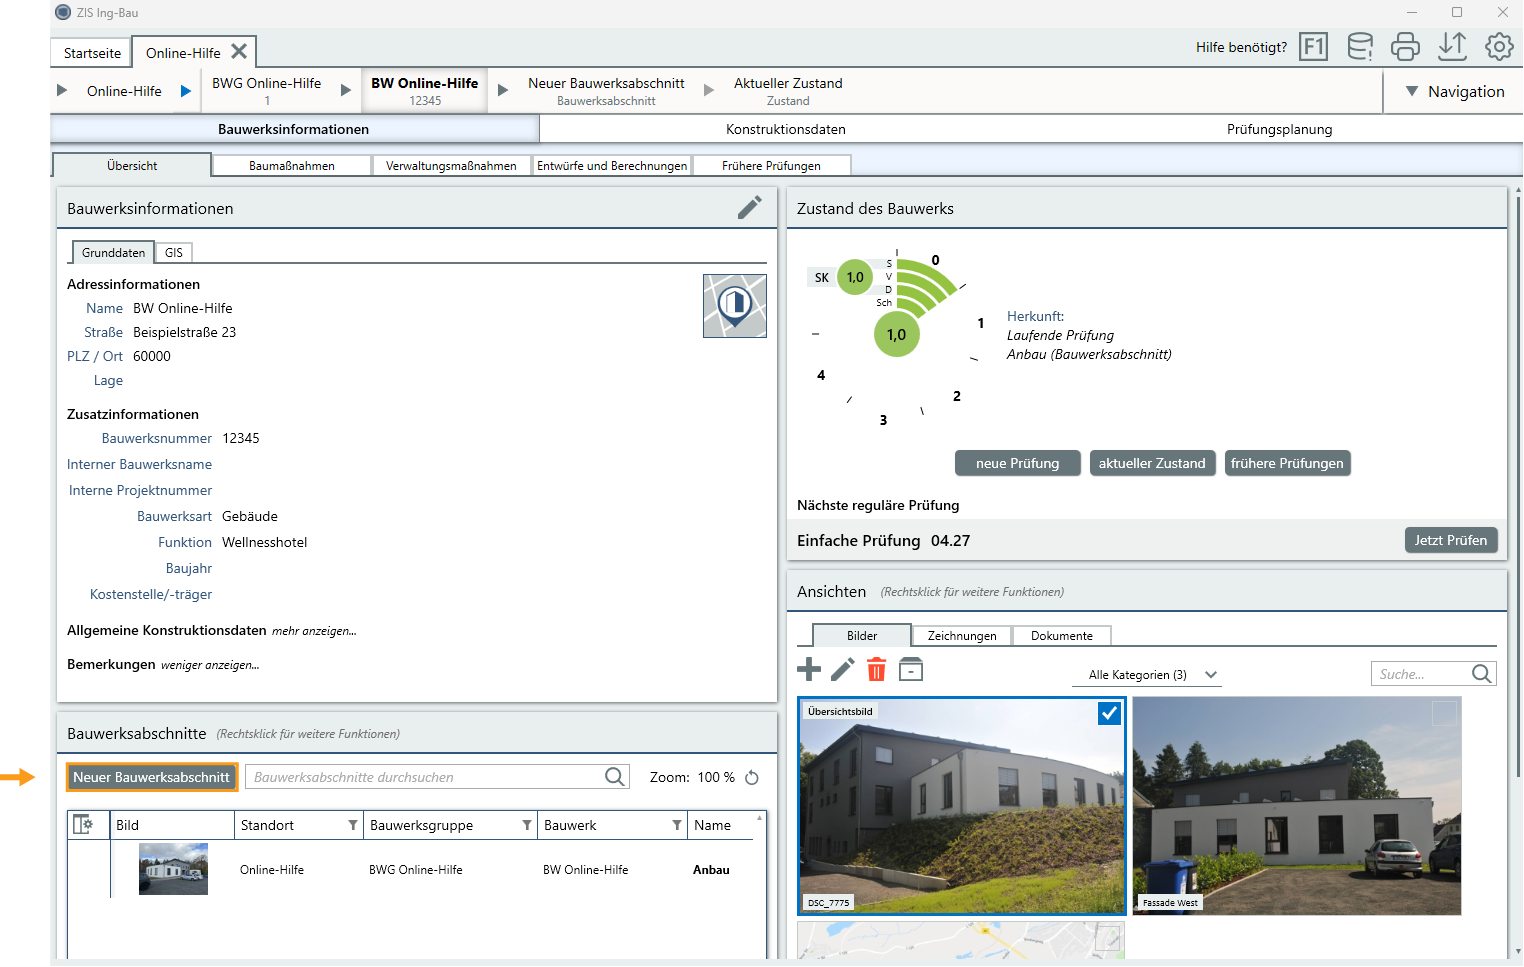Select the Übersichtsbild photo DSC_7775
Screen dimensions: 1524x967
click(x=962, y=806)
